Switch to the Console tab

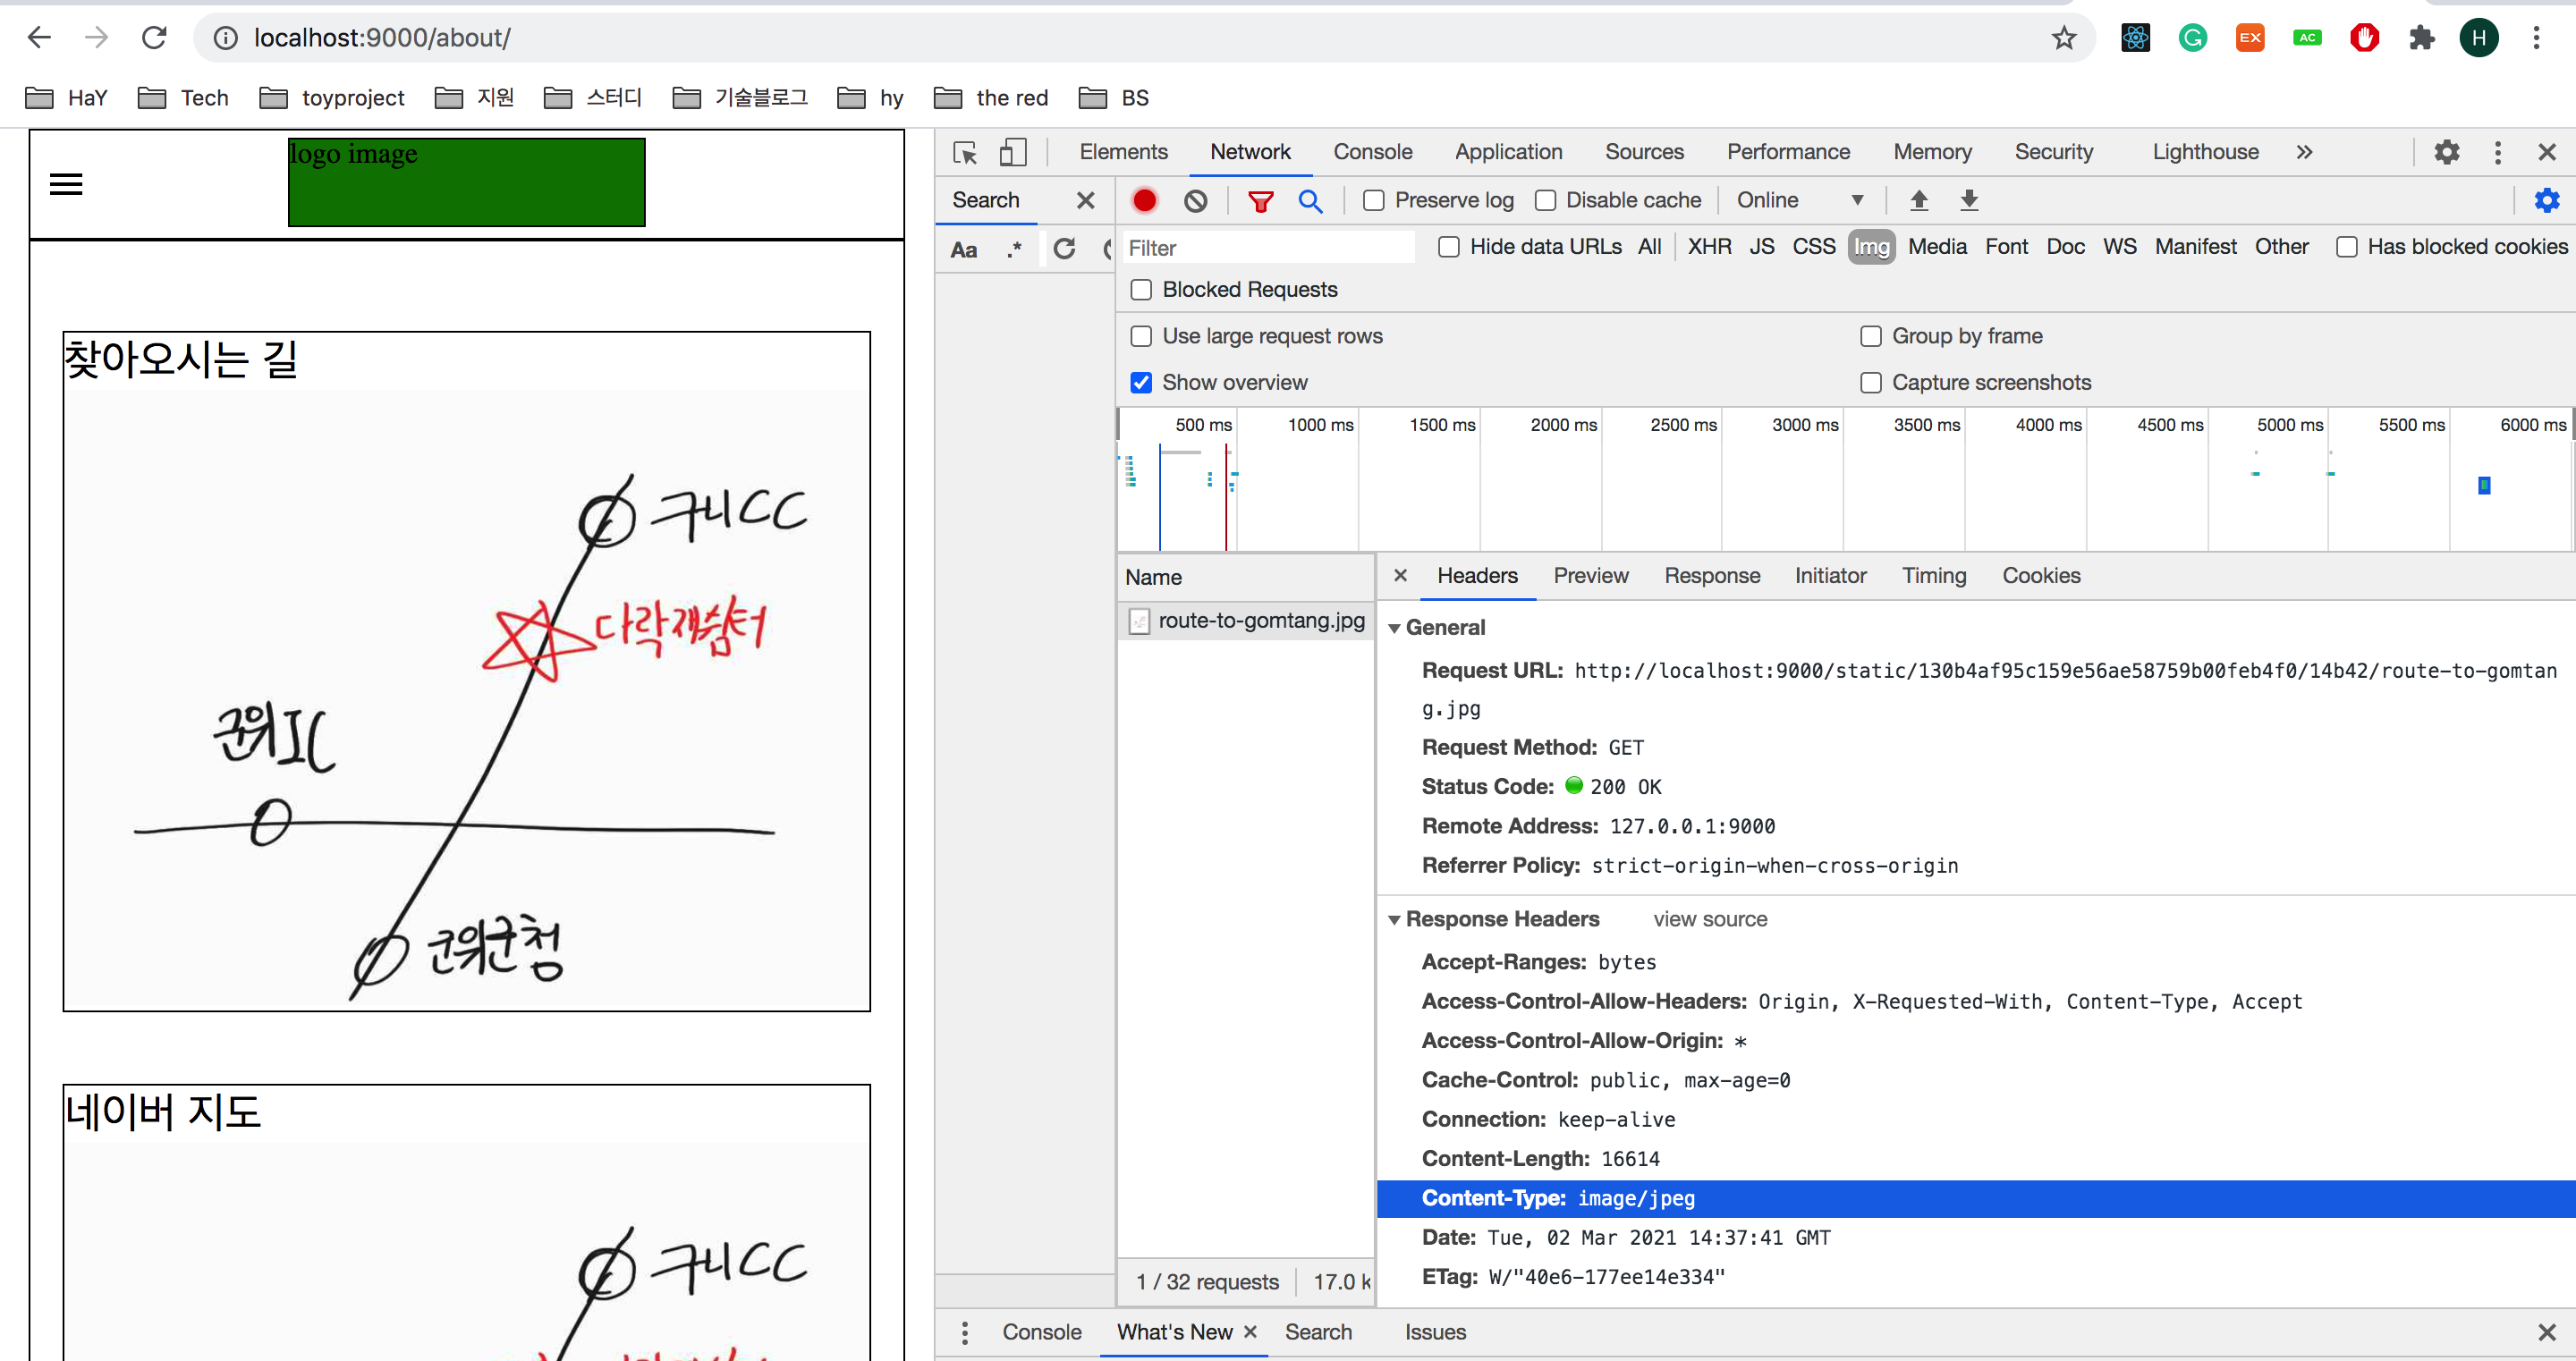tap(1372, 152)
